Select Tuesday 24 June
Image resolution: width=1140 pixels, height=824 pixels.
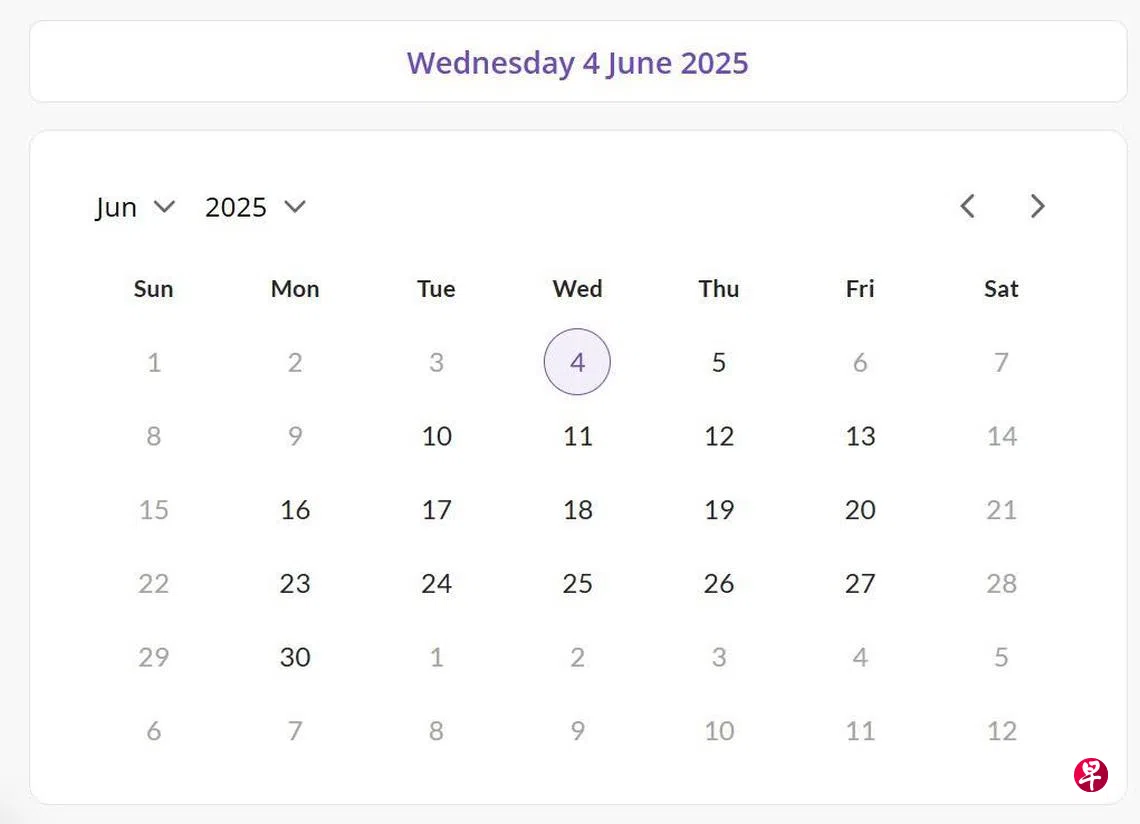click(x=436, y=584)
